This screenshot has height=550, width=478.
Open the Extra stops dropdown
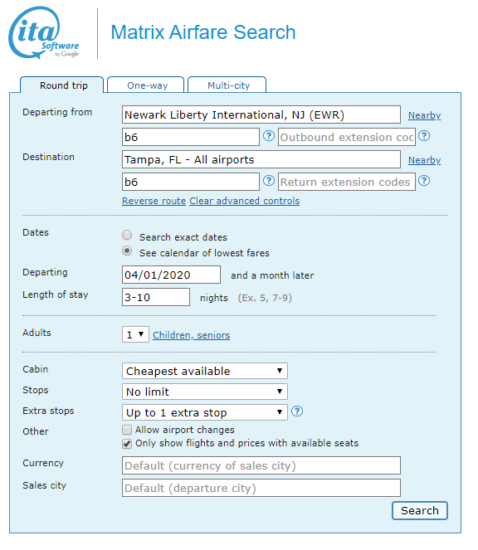pyautogui.click(x=205, y=412)
